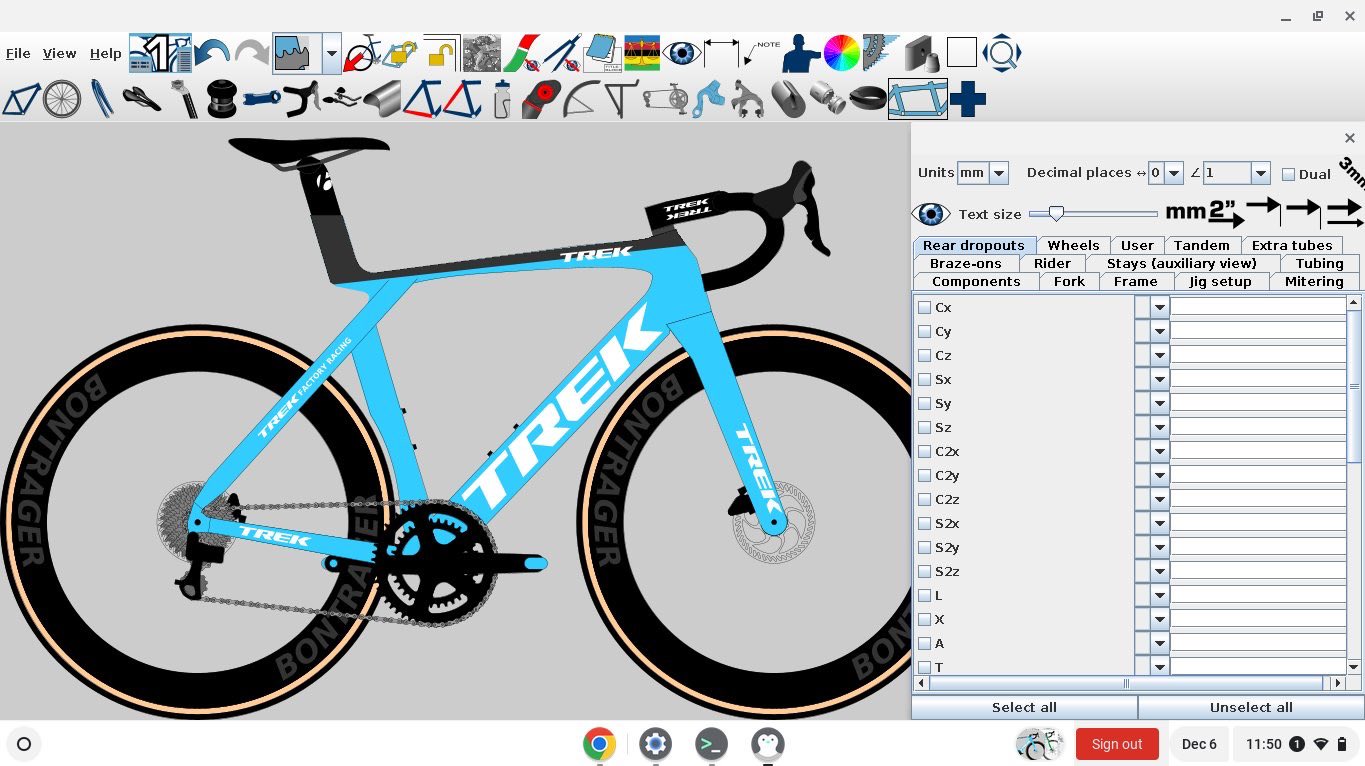Image resolution: width=1365 pixels, height=766 pixels.
Task: Switch to the Jig setup tab
Action: pyautogui.click(x=1220, y=281)
